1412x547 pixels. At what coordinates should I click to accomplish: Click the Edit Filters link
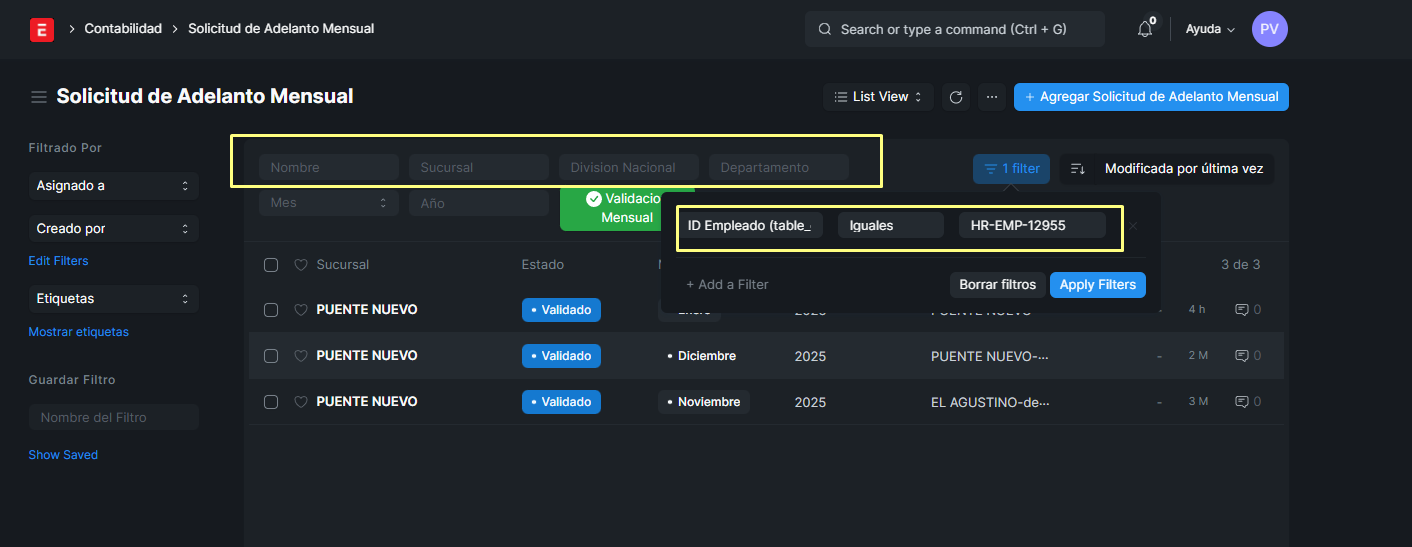pyautogui.click(x=58, y=261)
